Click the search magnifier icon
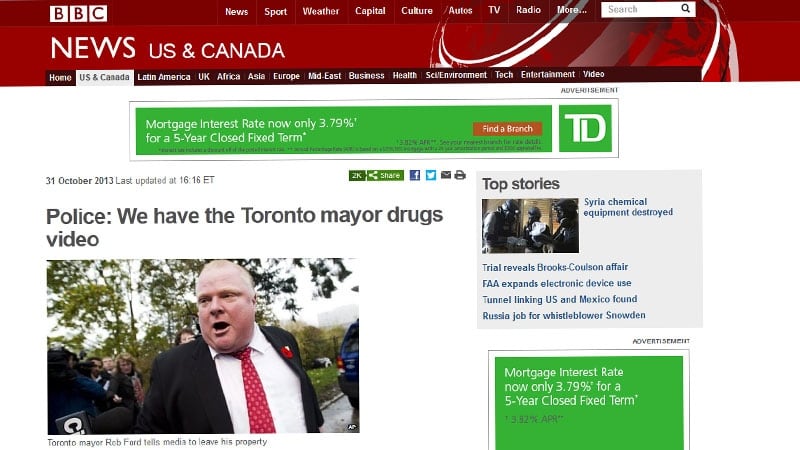The width and height of the screenshot is (800, 450). point(686,9)
